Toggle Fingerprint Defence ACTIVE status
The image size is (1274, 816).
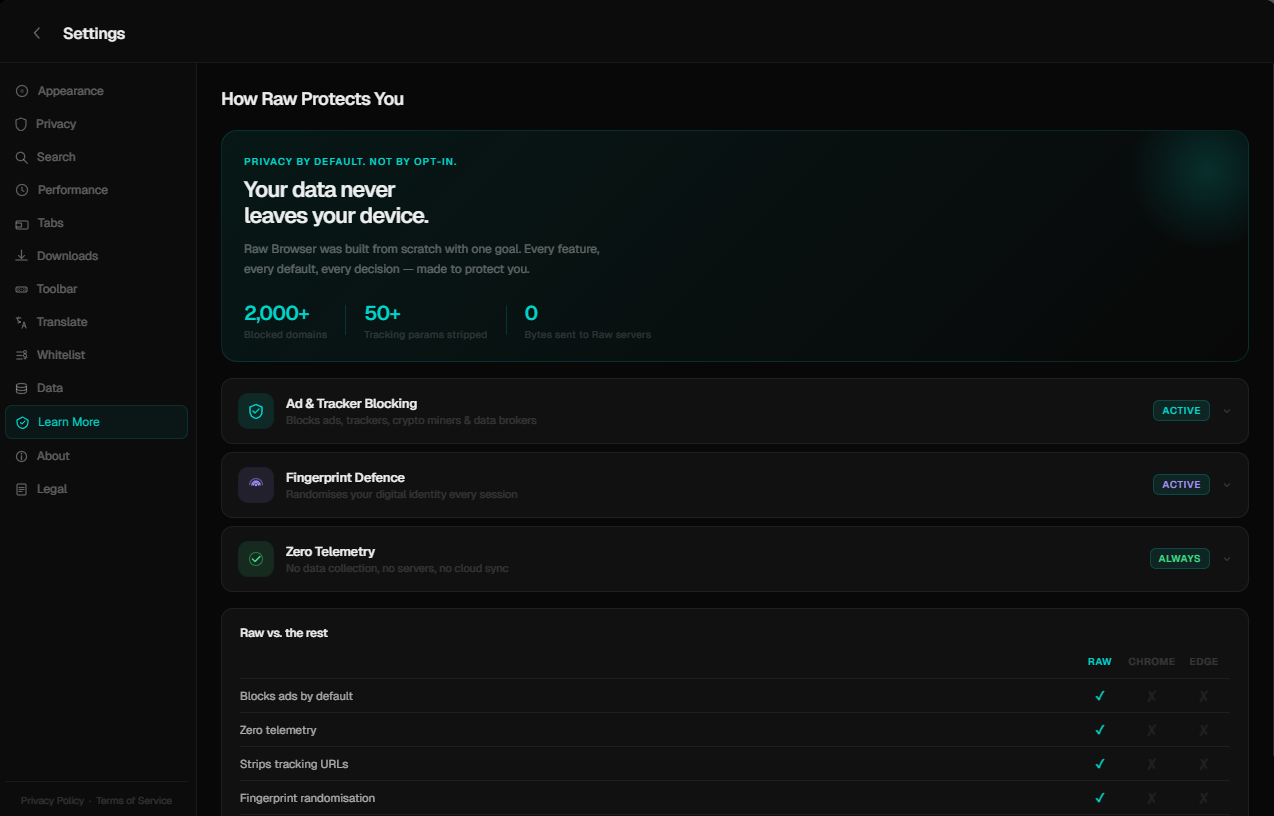(1181, 484)
